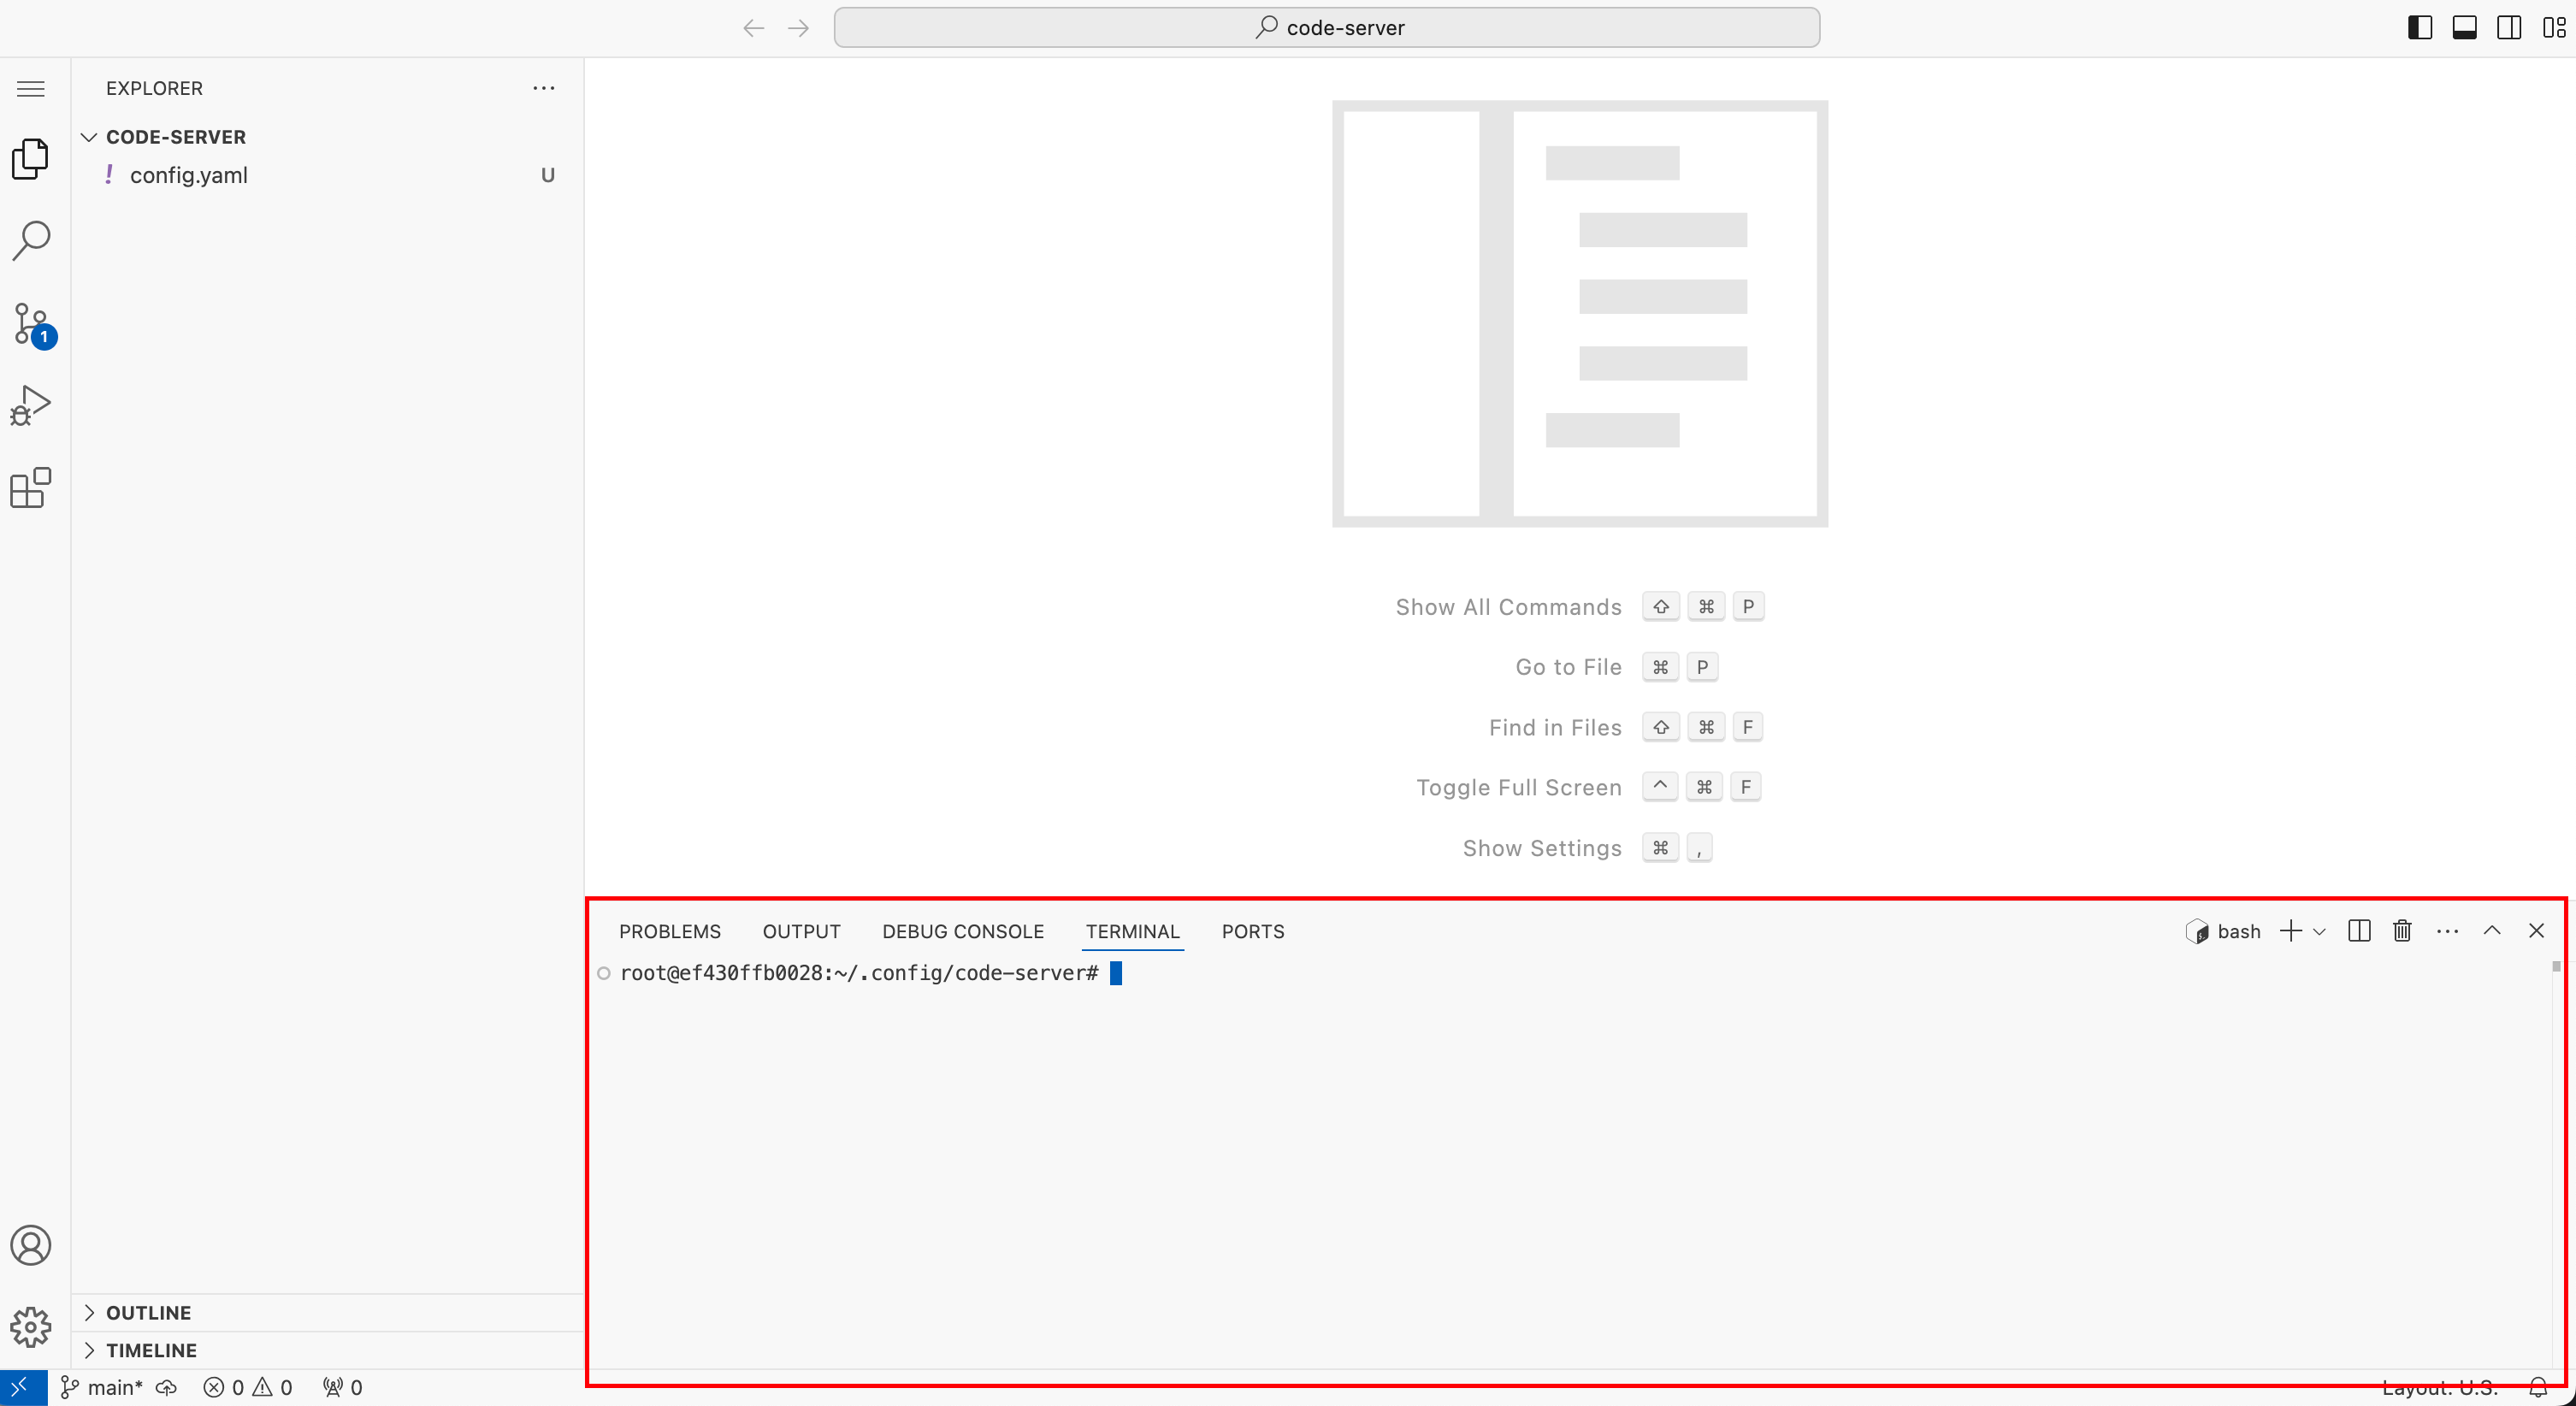Go back with the left arrow
This screenshot has width=2576, height=1406.
tap(754, 28)
